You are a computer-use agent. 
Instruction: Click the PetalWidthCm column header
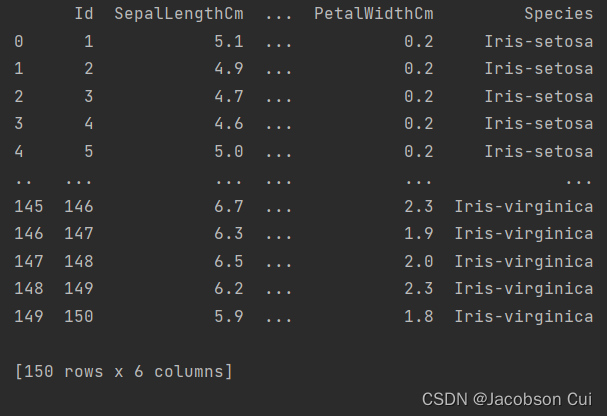point(374,14)
